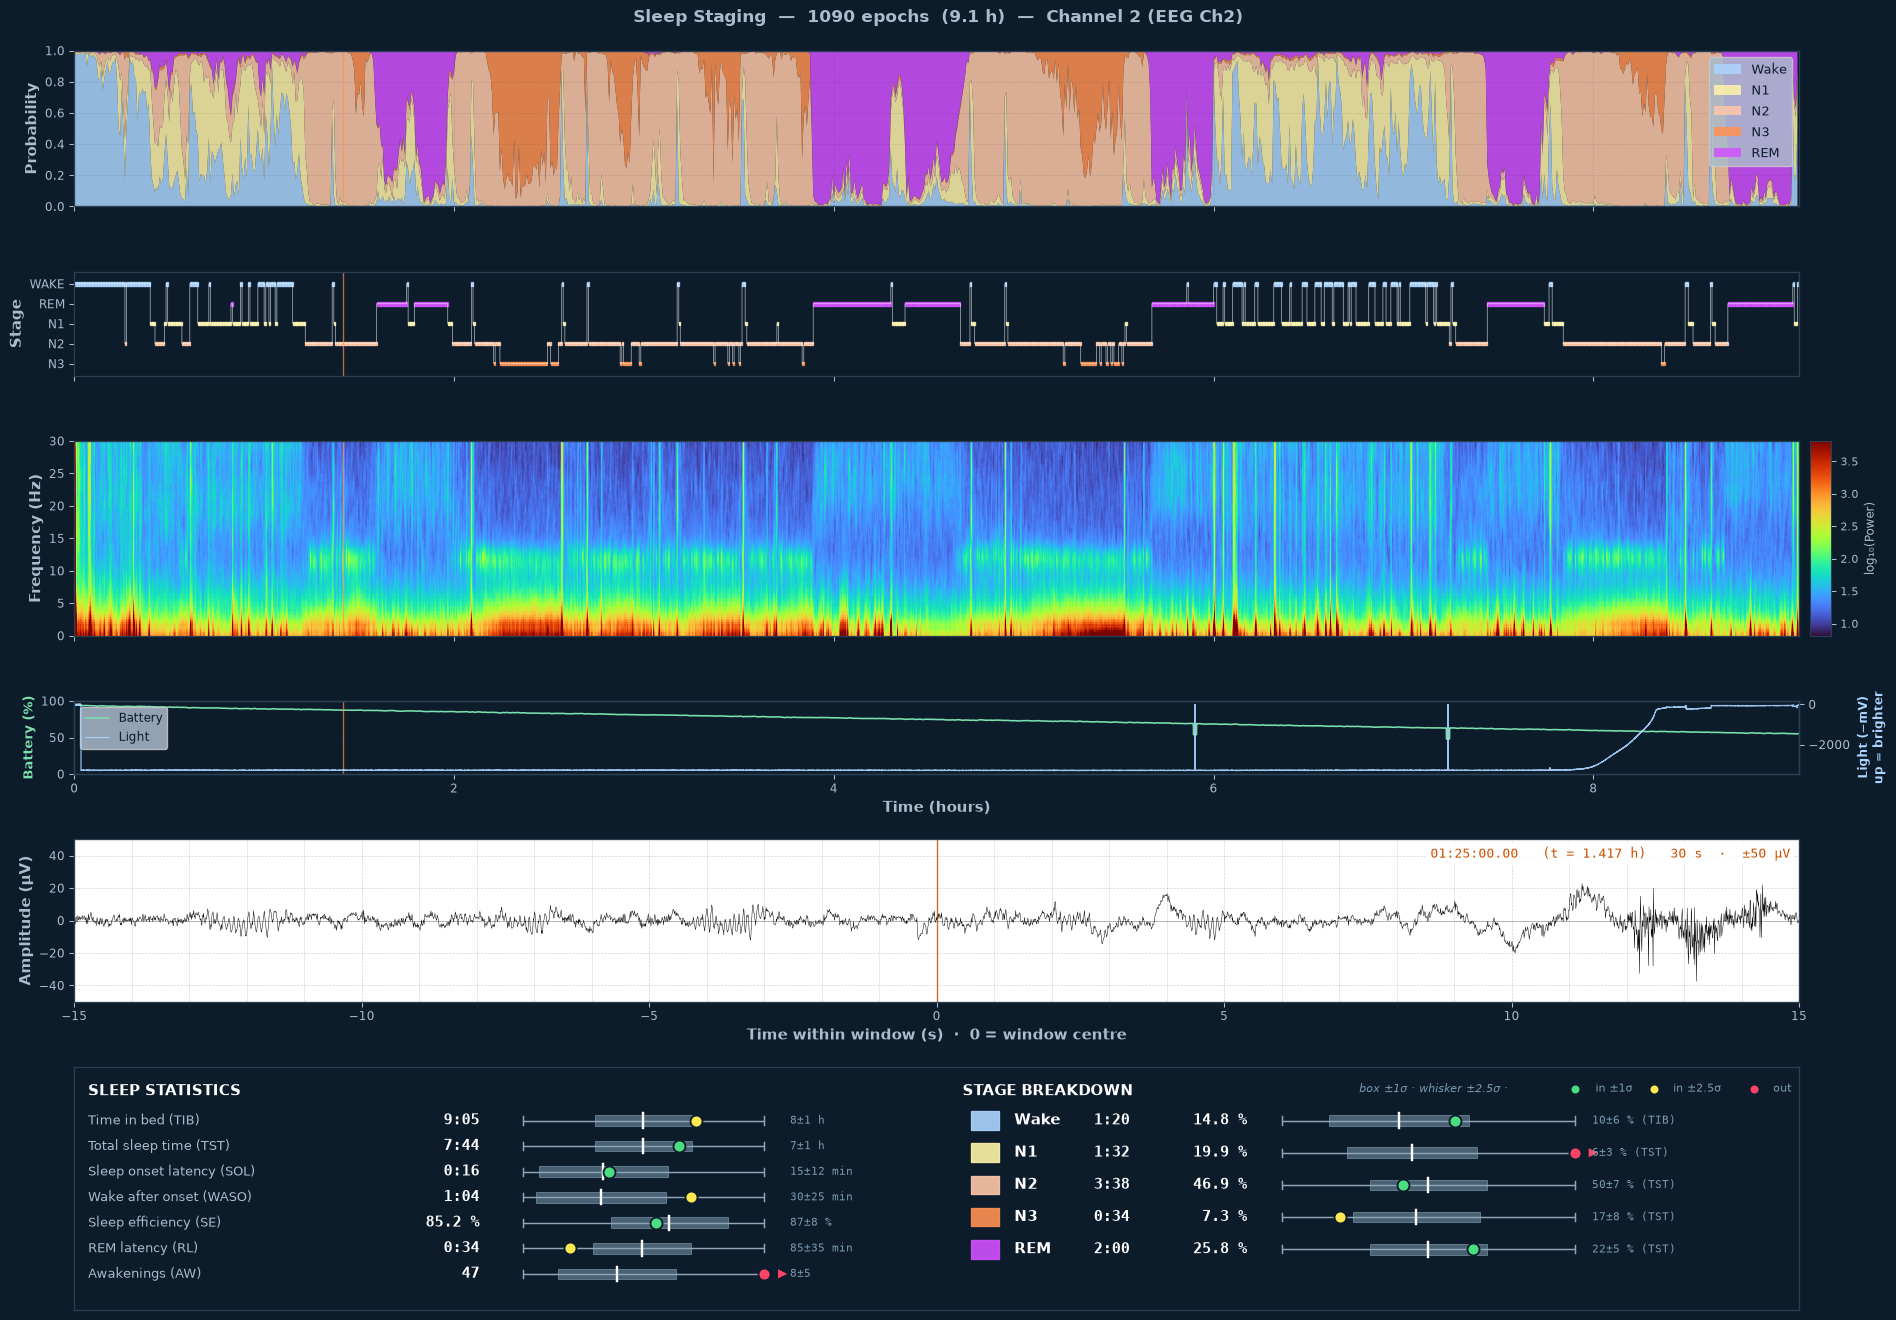The width and height of the screenshot is (1896, 1320).
Task: Click the Wake swatch in the probability legend
Action: 1727,69
